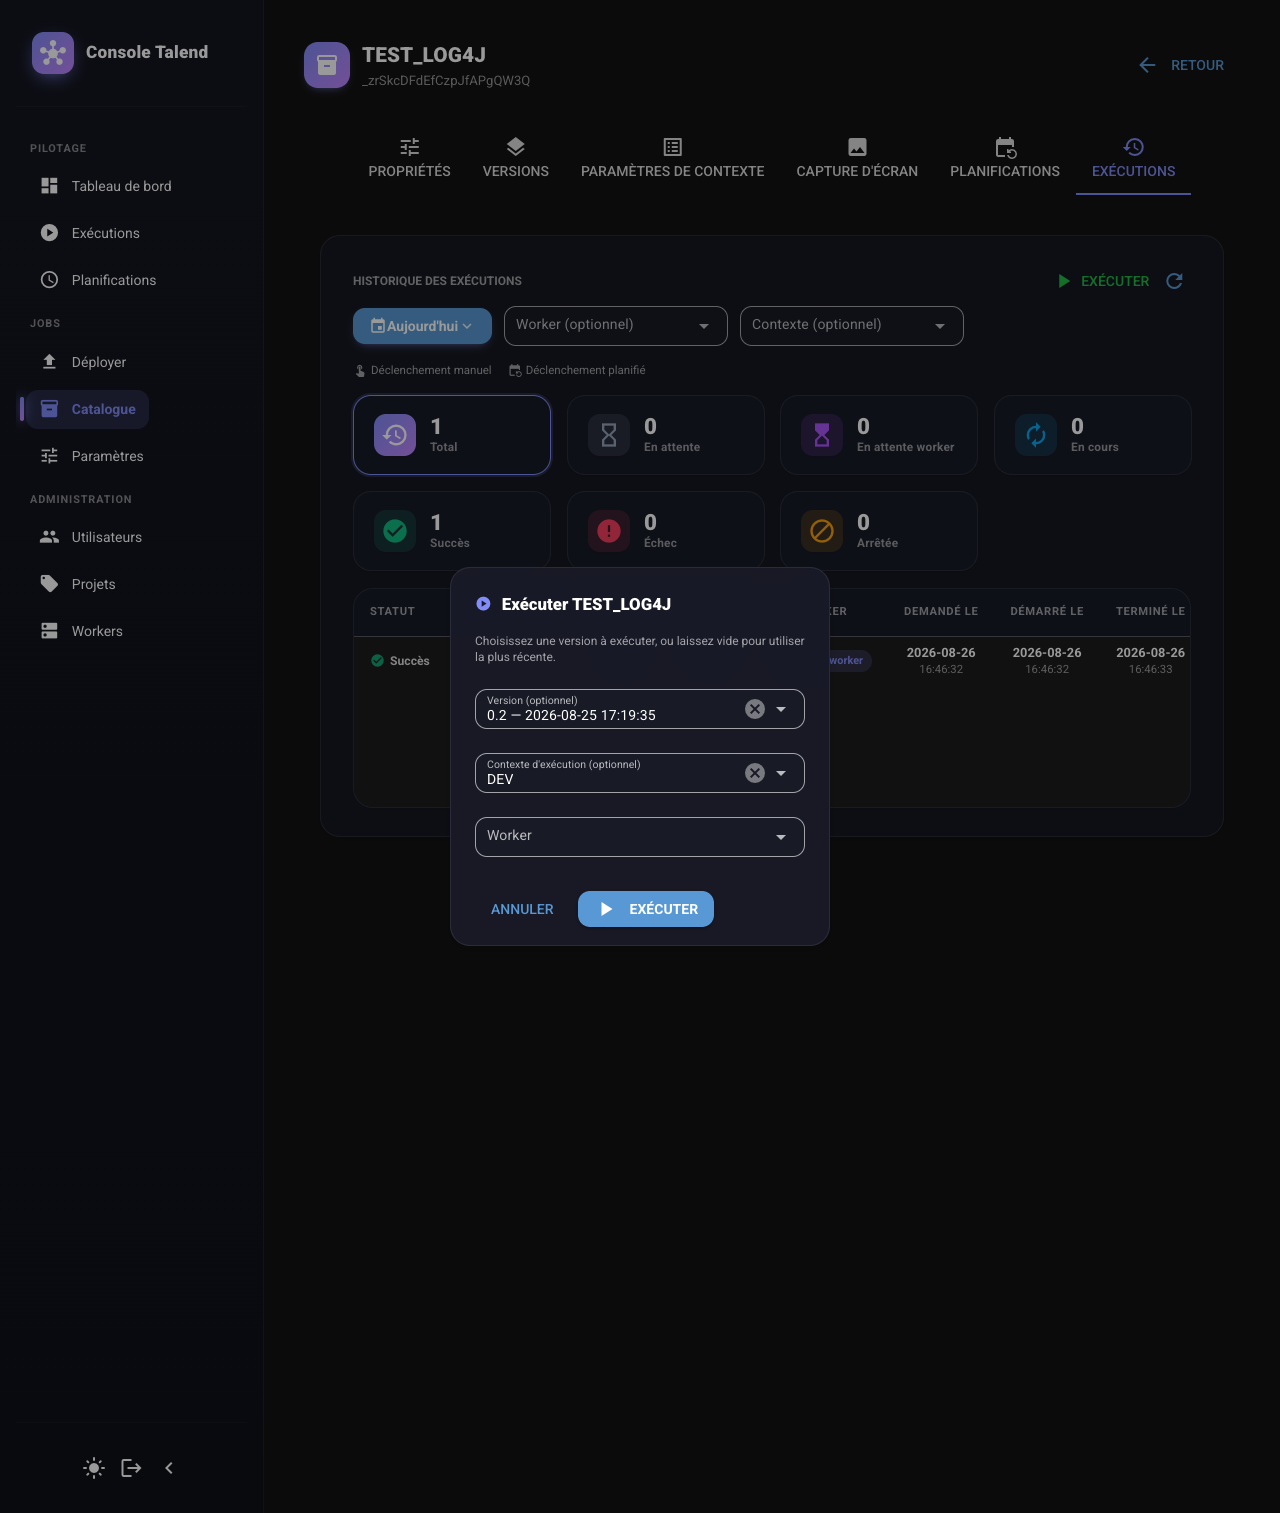The width and height of the screenshot is (1280, 1513).
Task: Collapse the sidebar with the chevron
Action: click(169, 1468)
